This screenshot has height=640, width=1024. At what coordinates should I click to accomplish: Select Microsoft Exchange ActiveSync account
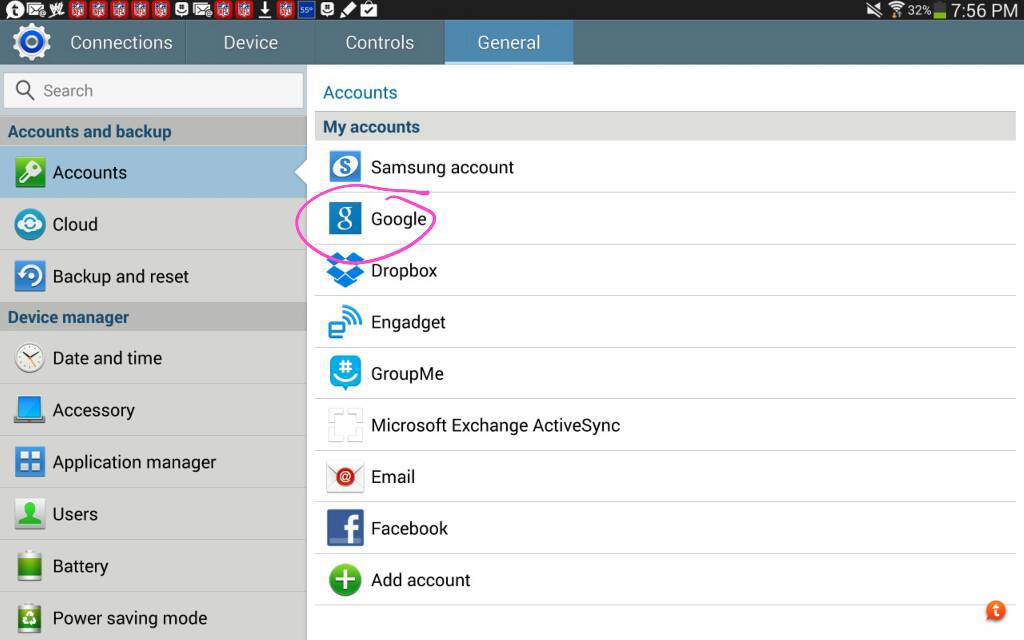pos(665,425)
